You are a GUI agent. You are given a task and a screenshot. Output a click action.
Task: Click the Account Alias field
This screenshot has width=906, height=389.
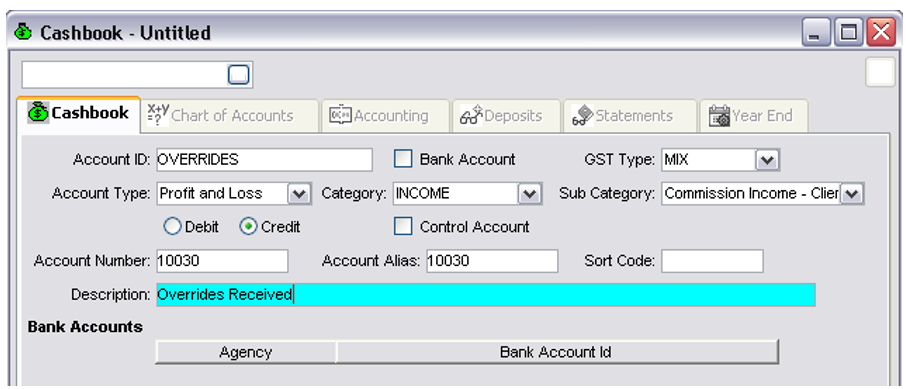point(492,261)
